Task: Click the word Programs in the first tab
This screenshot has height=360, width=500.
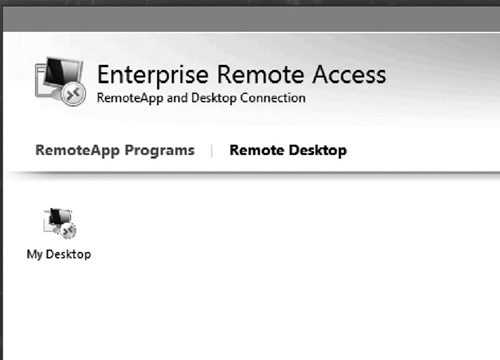Action: click(x=159, y=151)
